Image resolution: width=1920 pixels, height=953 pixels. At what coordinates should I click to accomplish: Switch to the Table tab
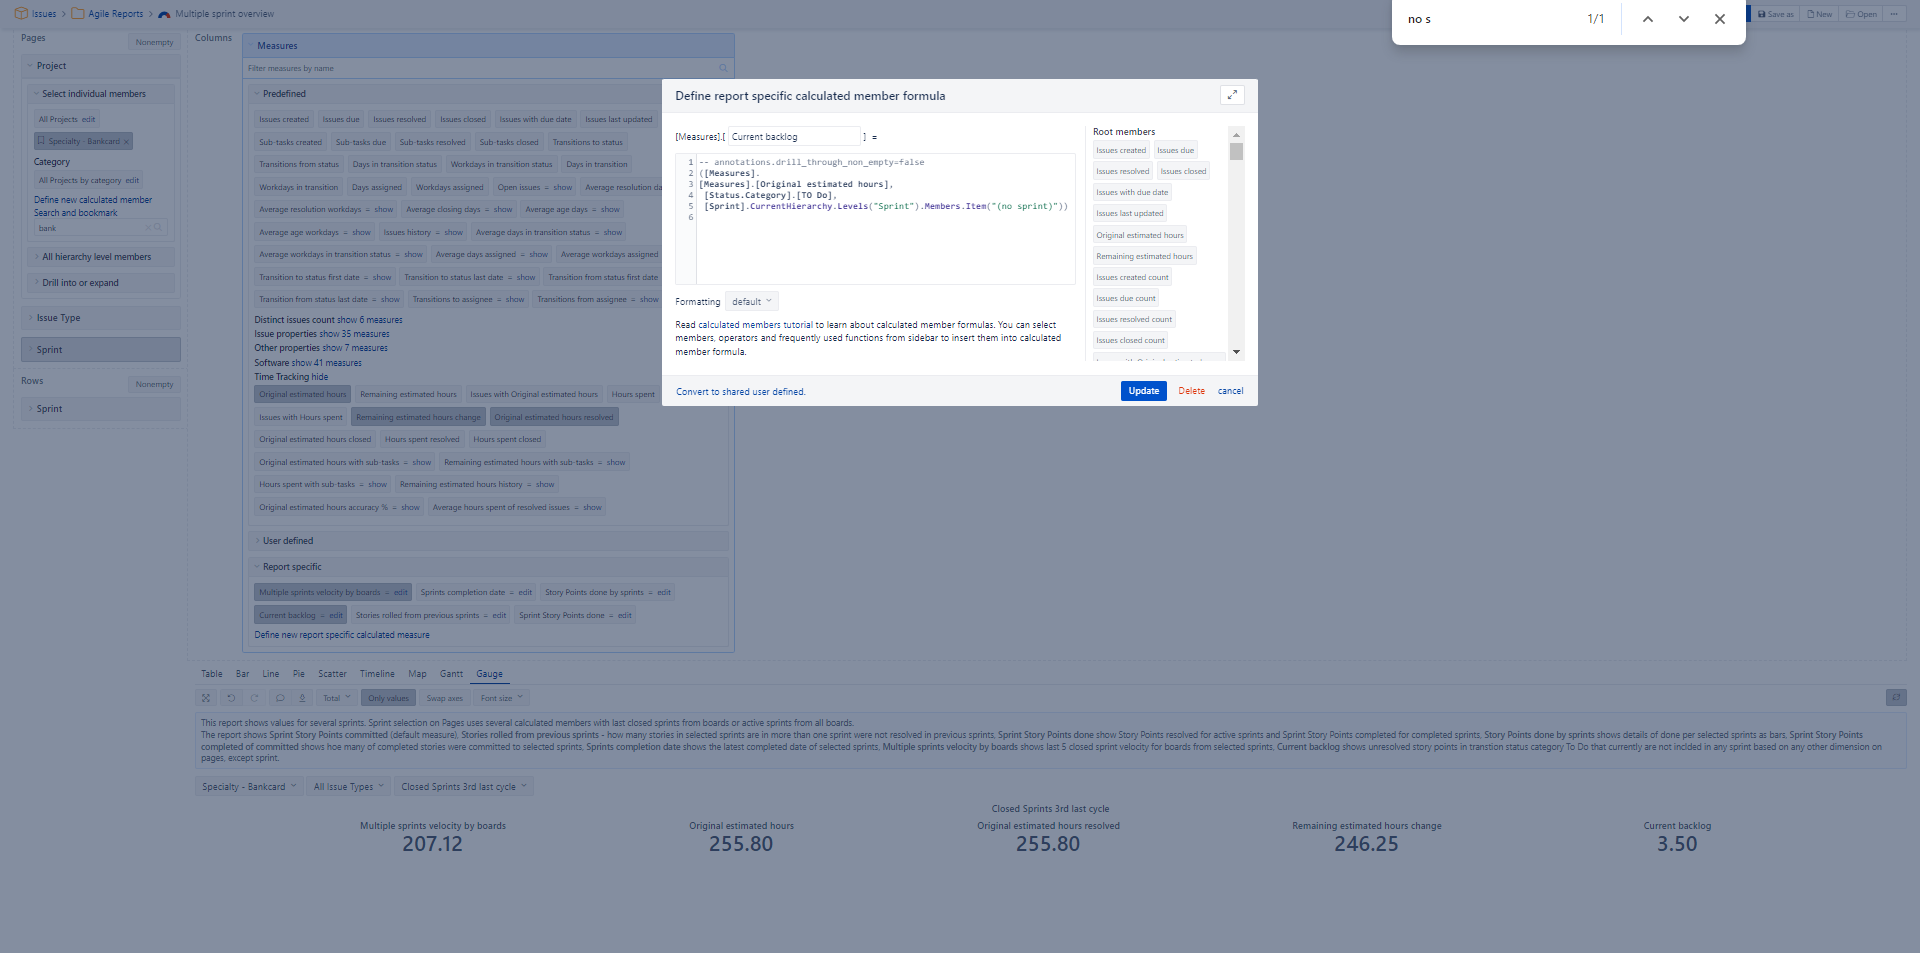click(211, 674)
